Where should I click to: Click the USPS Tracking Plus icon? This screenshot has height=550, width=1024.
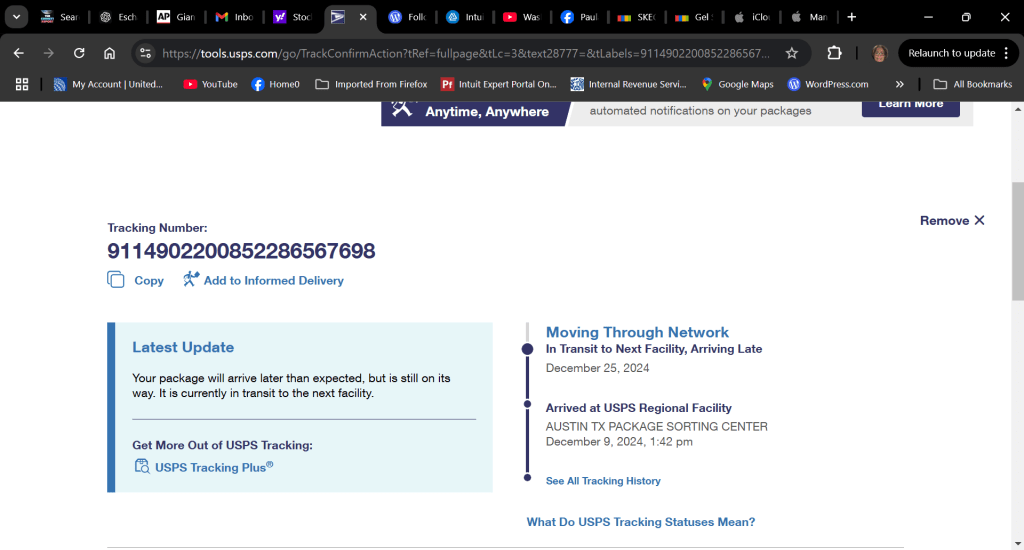(x=141, y=466)
